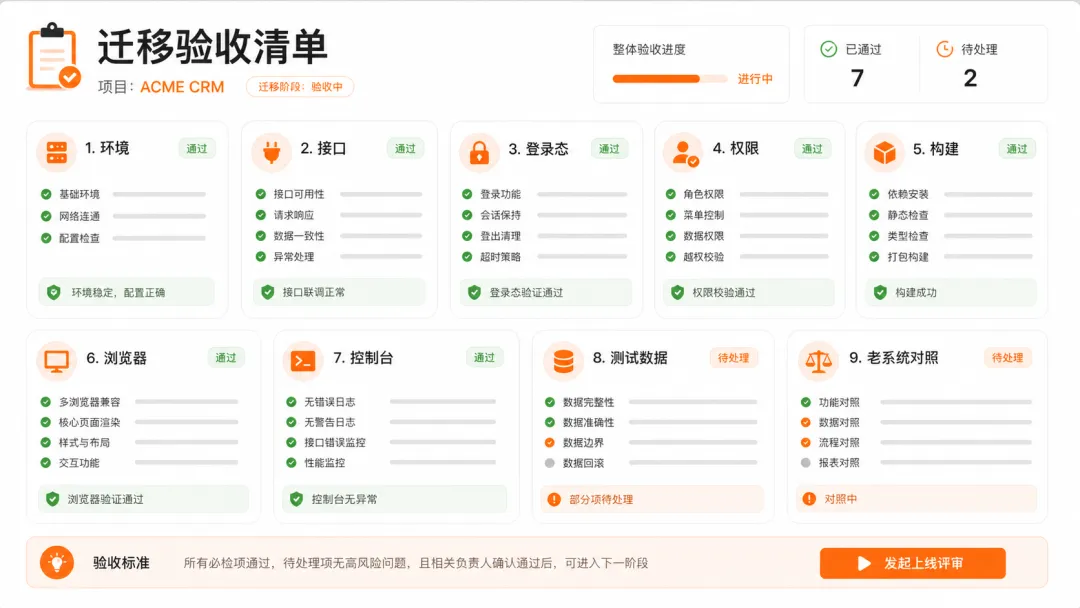Viewport: 1080px width, 608px height.
Task: Click the orange check of 数据边界
Action: tap(550, 443)
